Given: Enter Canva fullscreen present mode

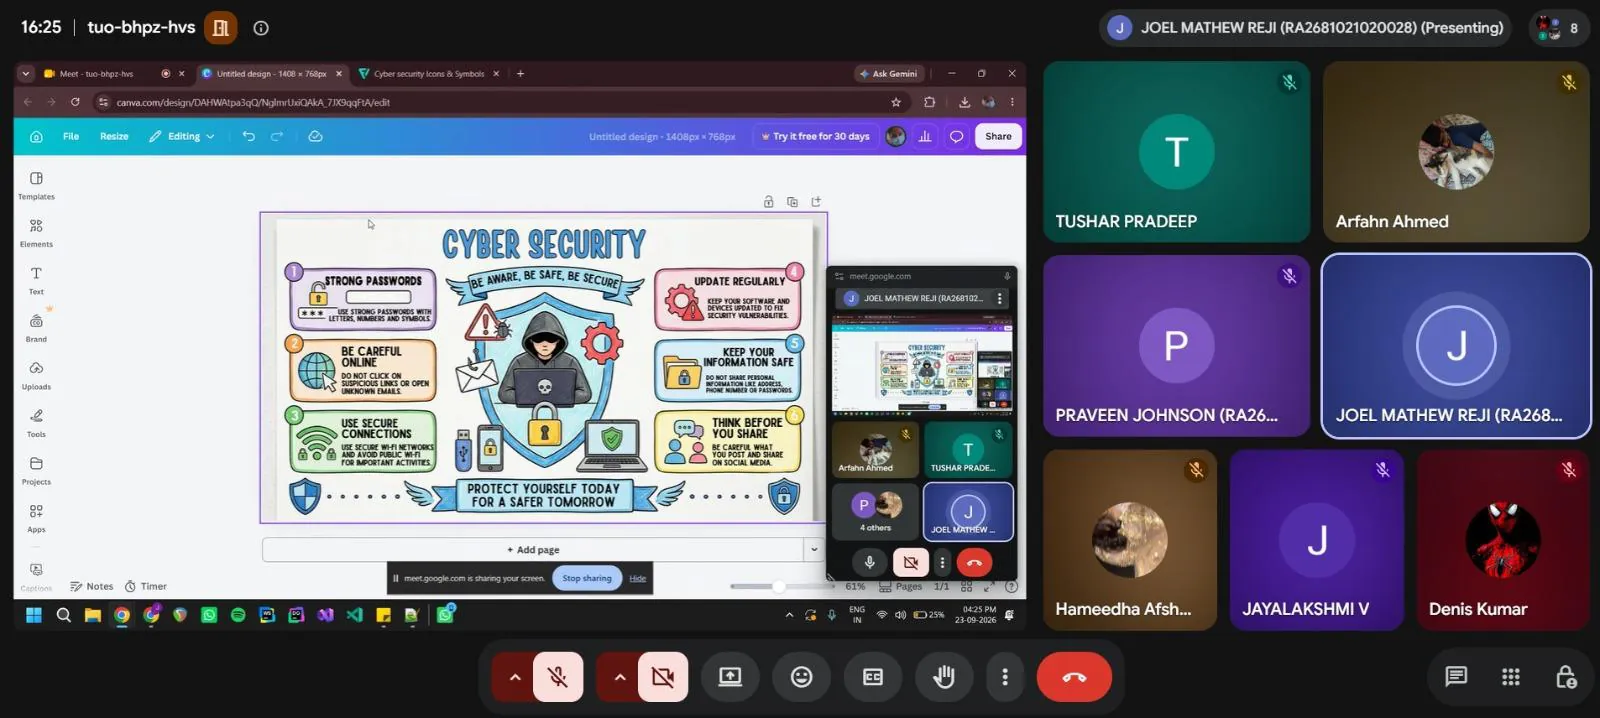Looking at the screenshot, I should pyautogui.click(x=989, y=587).
